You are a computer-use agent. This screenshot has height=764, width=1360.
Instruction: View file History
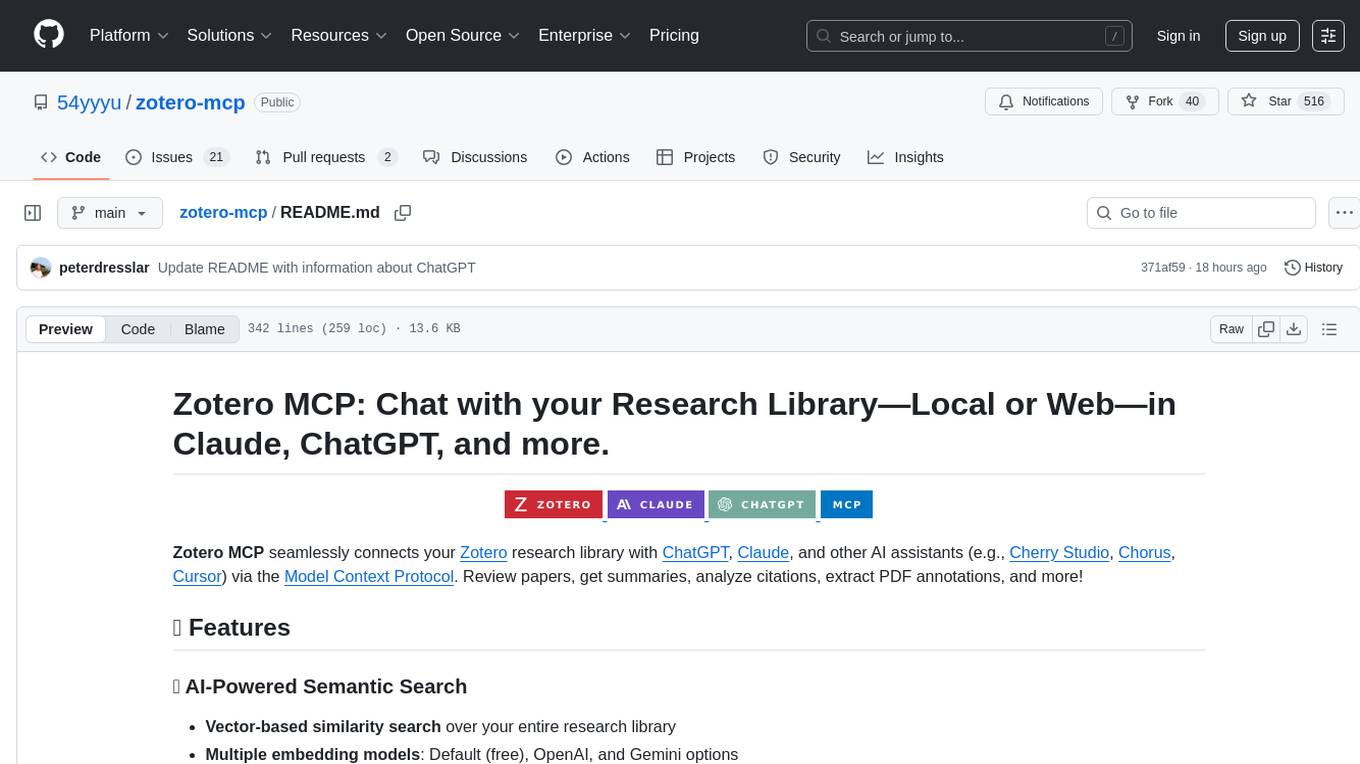click(1313, 268)
